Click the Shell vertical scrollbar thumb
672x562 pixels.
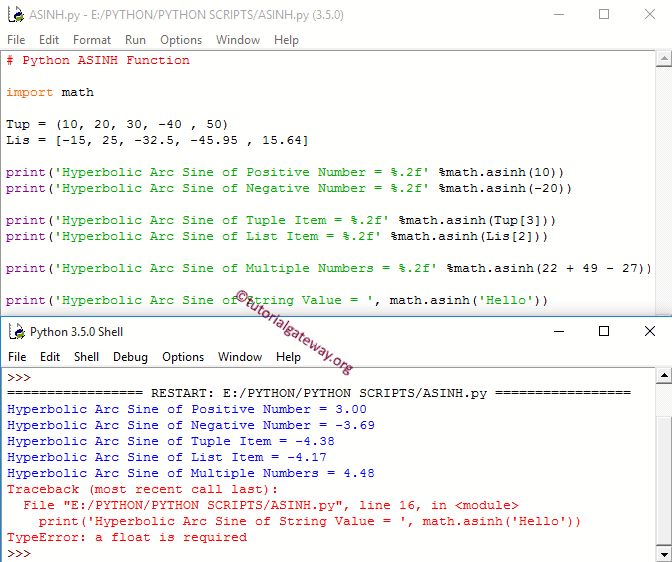pos(663,479)
